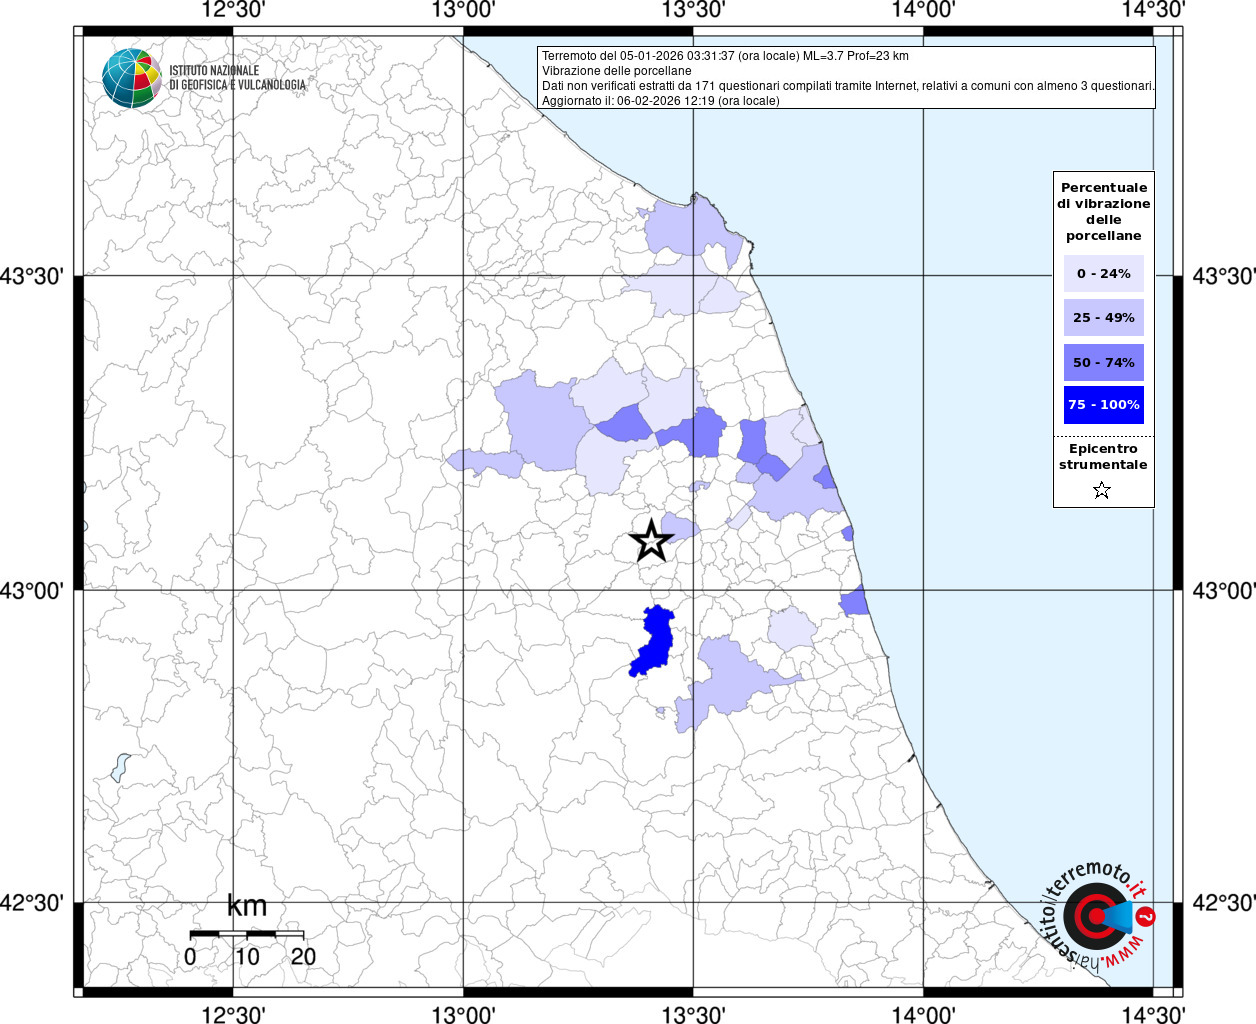Click the 'Percentuale di vibrazione' legend title

[1103, 211]
